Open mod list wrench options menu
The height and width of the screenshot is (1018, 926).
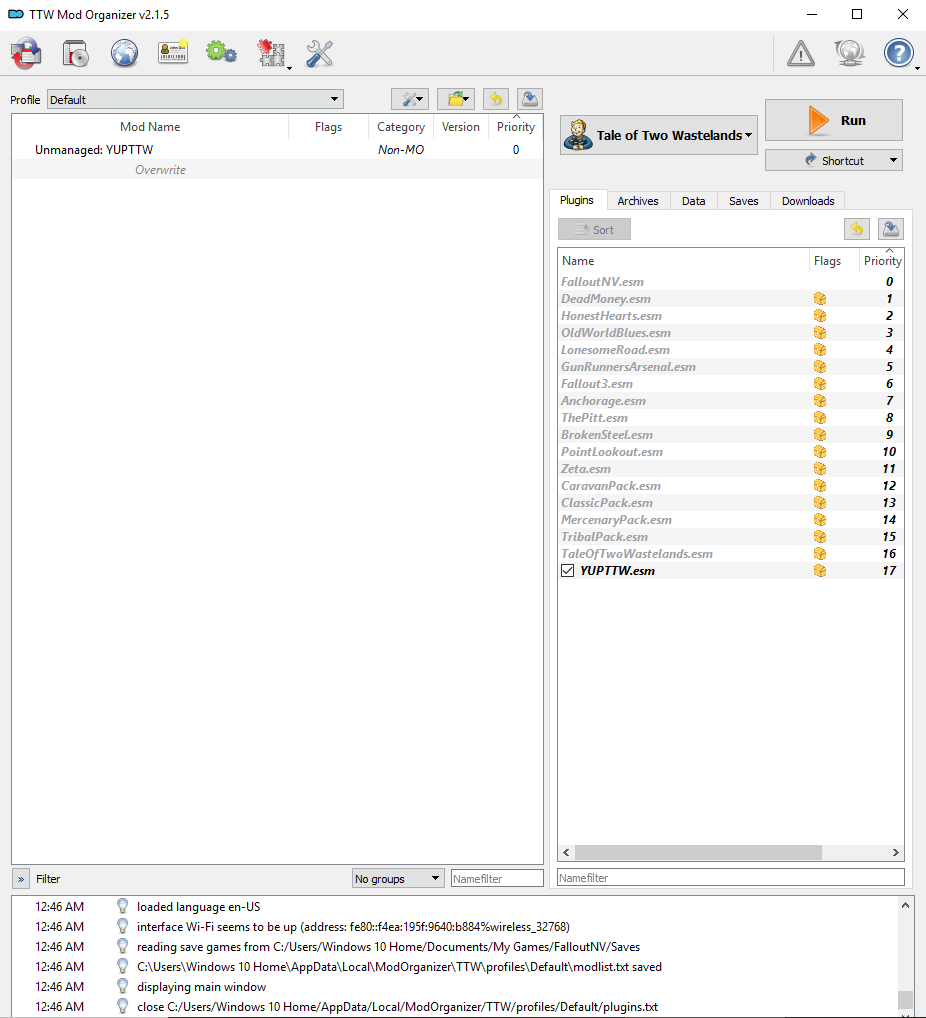(410, 99)
